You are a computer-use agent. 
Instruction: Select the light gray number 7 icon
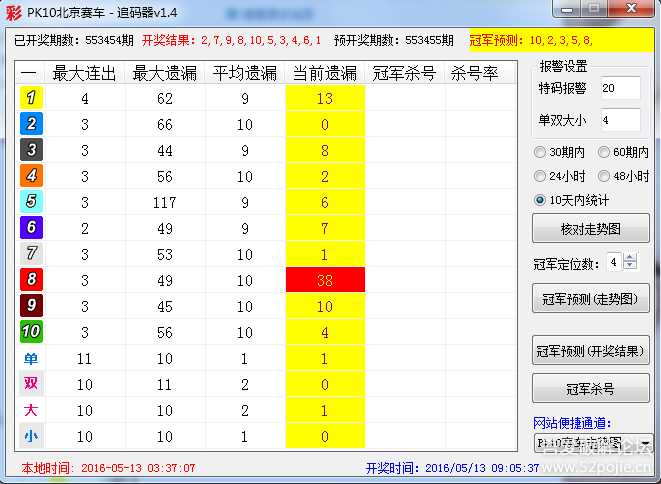31,253
